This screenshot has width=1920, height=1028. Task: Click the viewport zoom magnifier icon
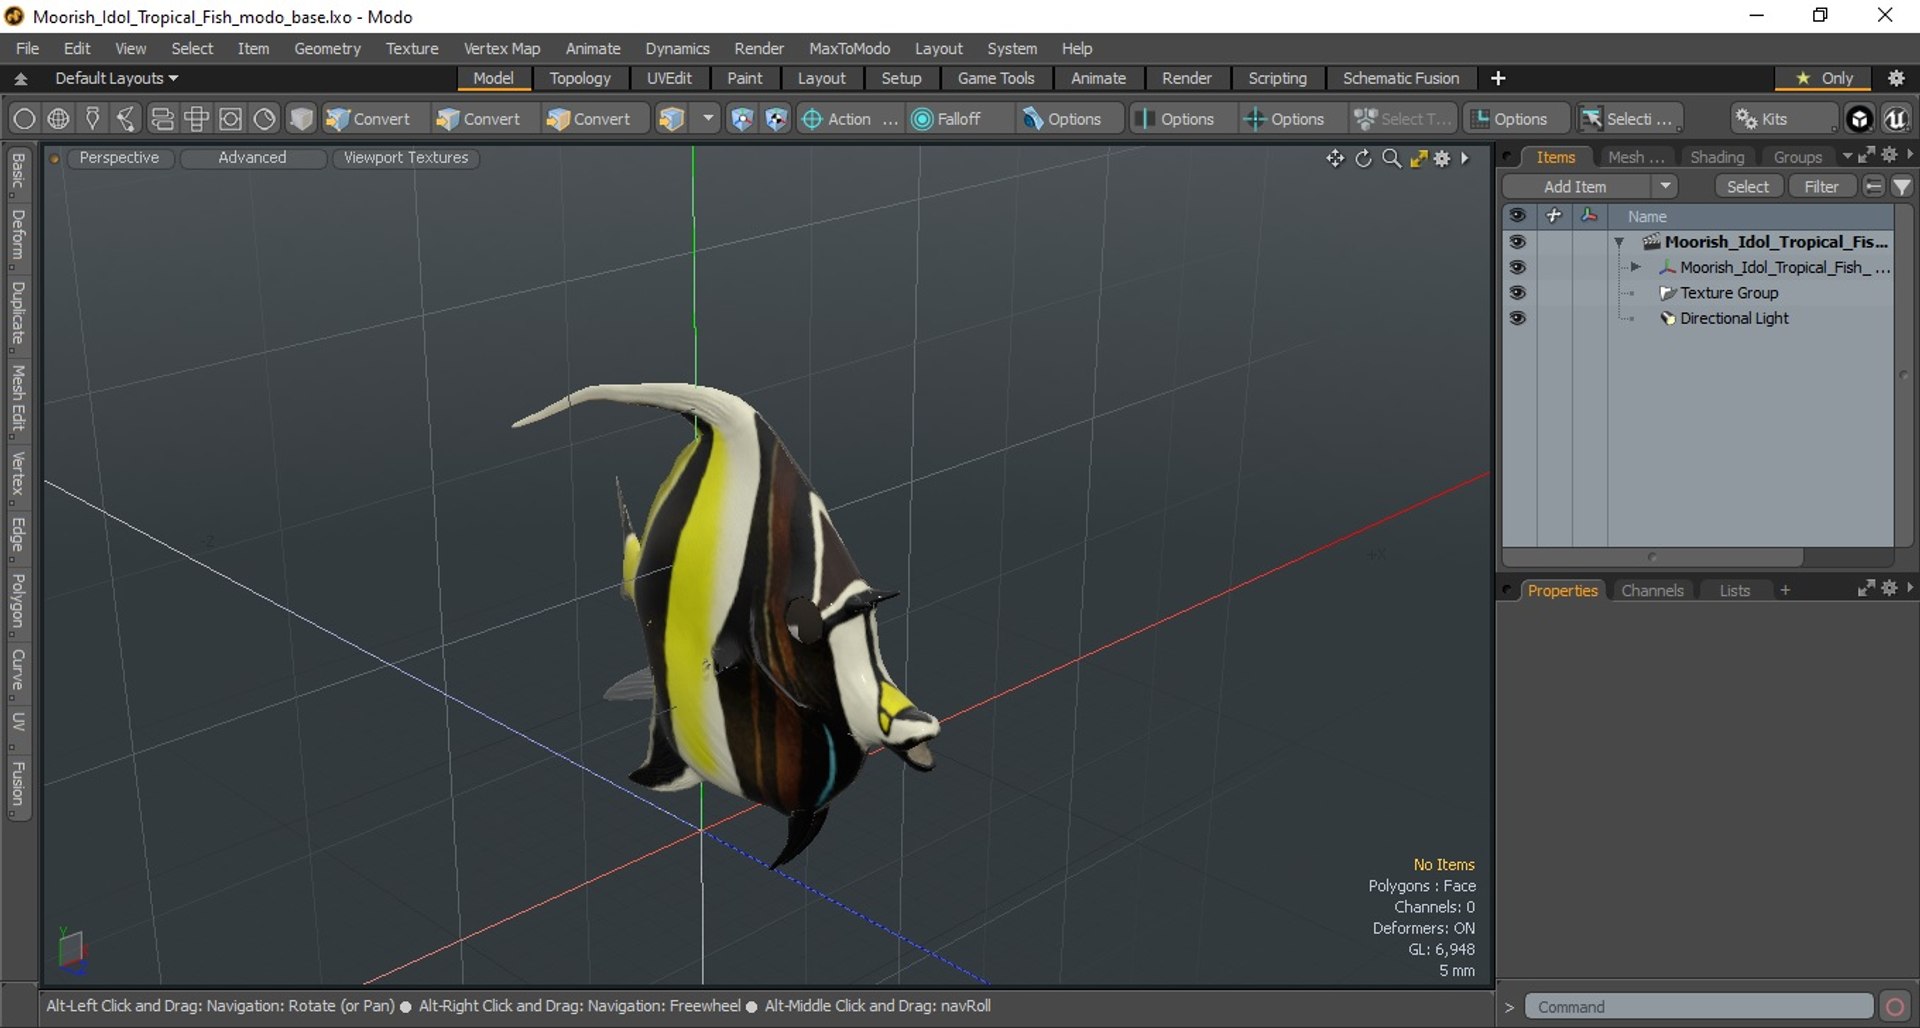click(x=1391, y=158)
